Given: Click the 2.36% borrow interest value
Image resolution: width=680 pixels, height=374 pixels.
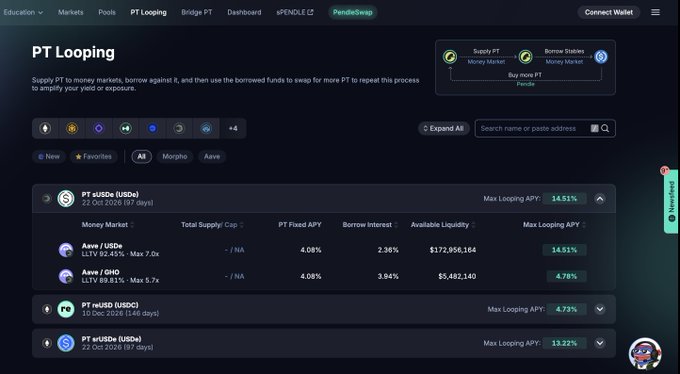Looking at the screenshot, I should (388, 250).
